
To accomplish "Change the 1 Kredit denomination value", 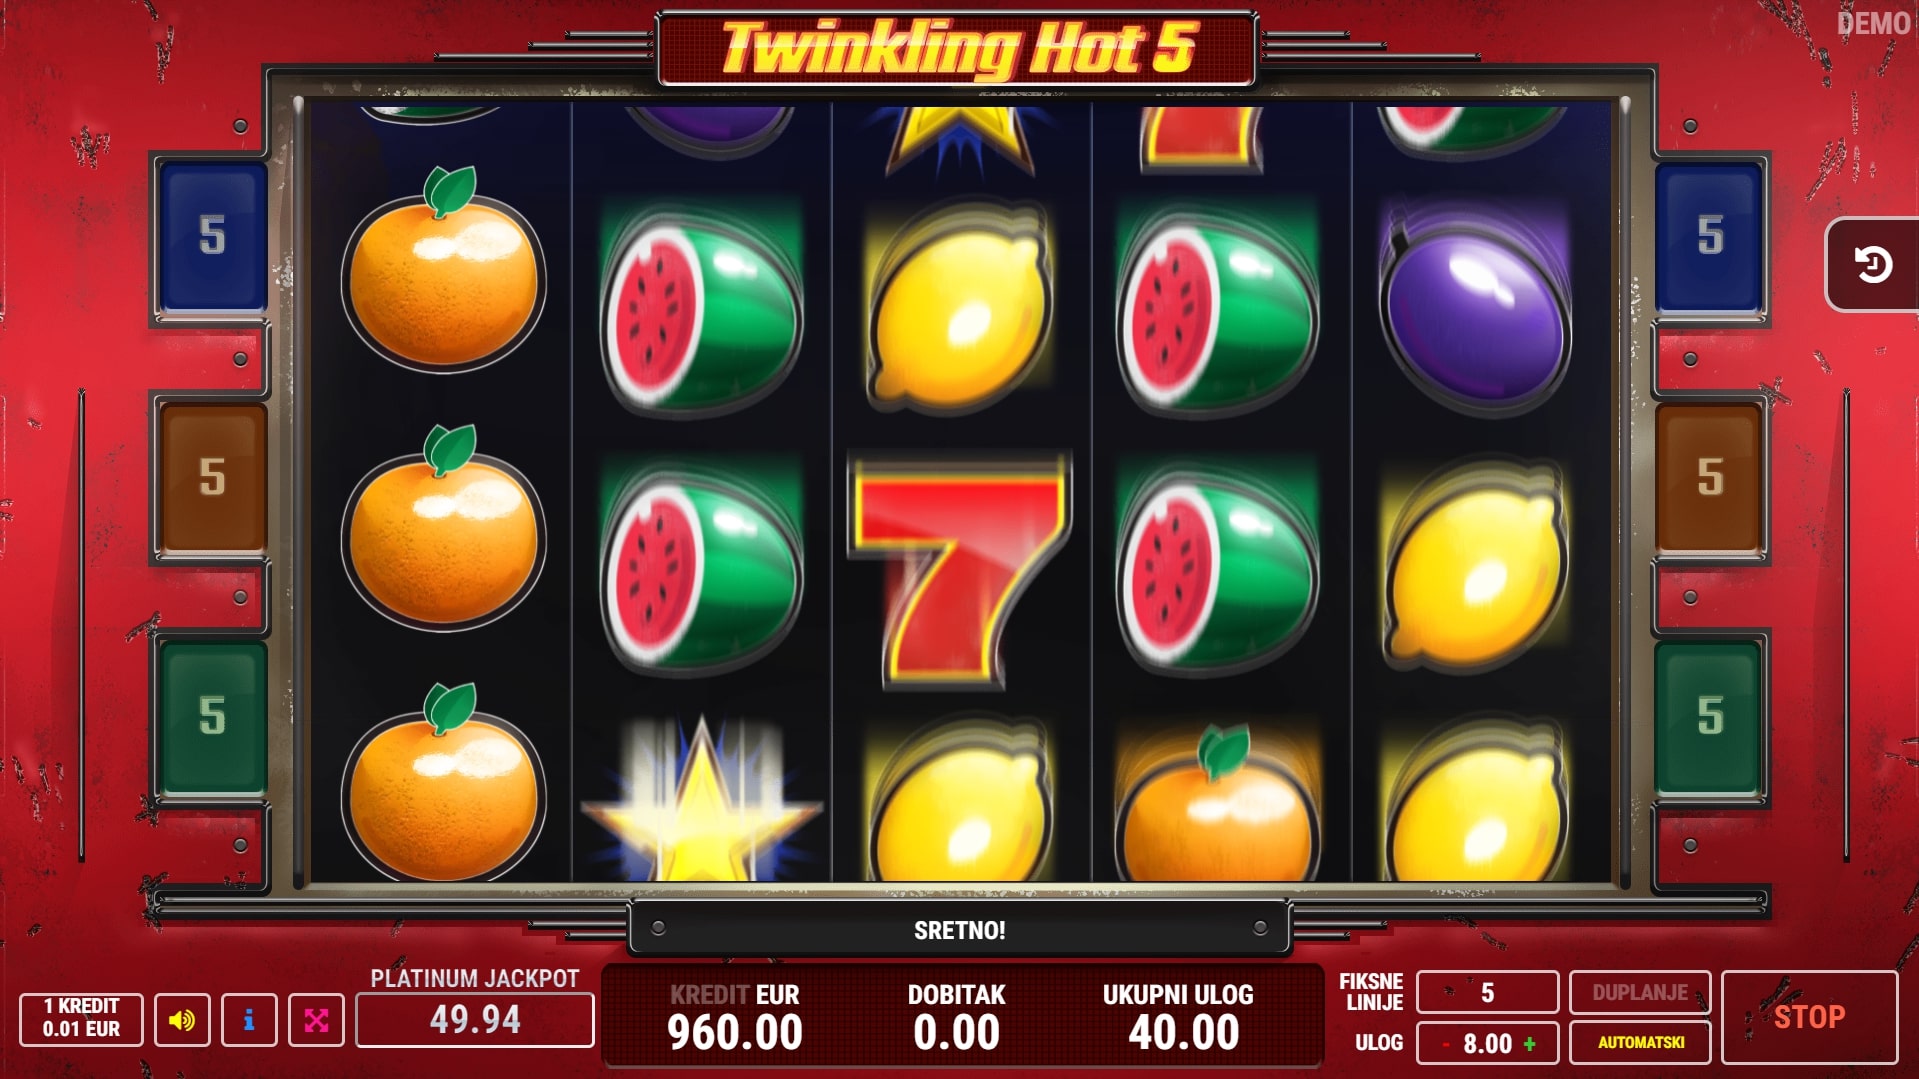I will 81,1018.
